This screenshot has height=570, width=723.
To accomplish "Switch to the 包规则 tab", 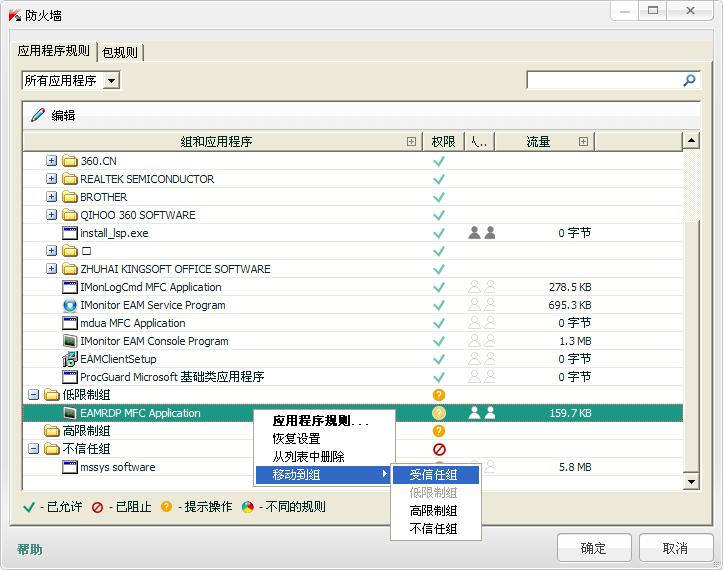I will pyautogui.click(x=120, y=52).
